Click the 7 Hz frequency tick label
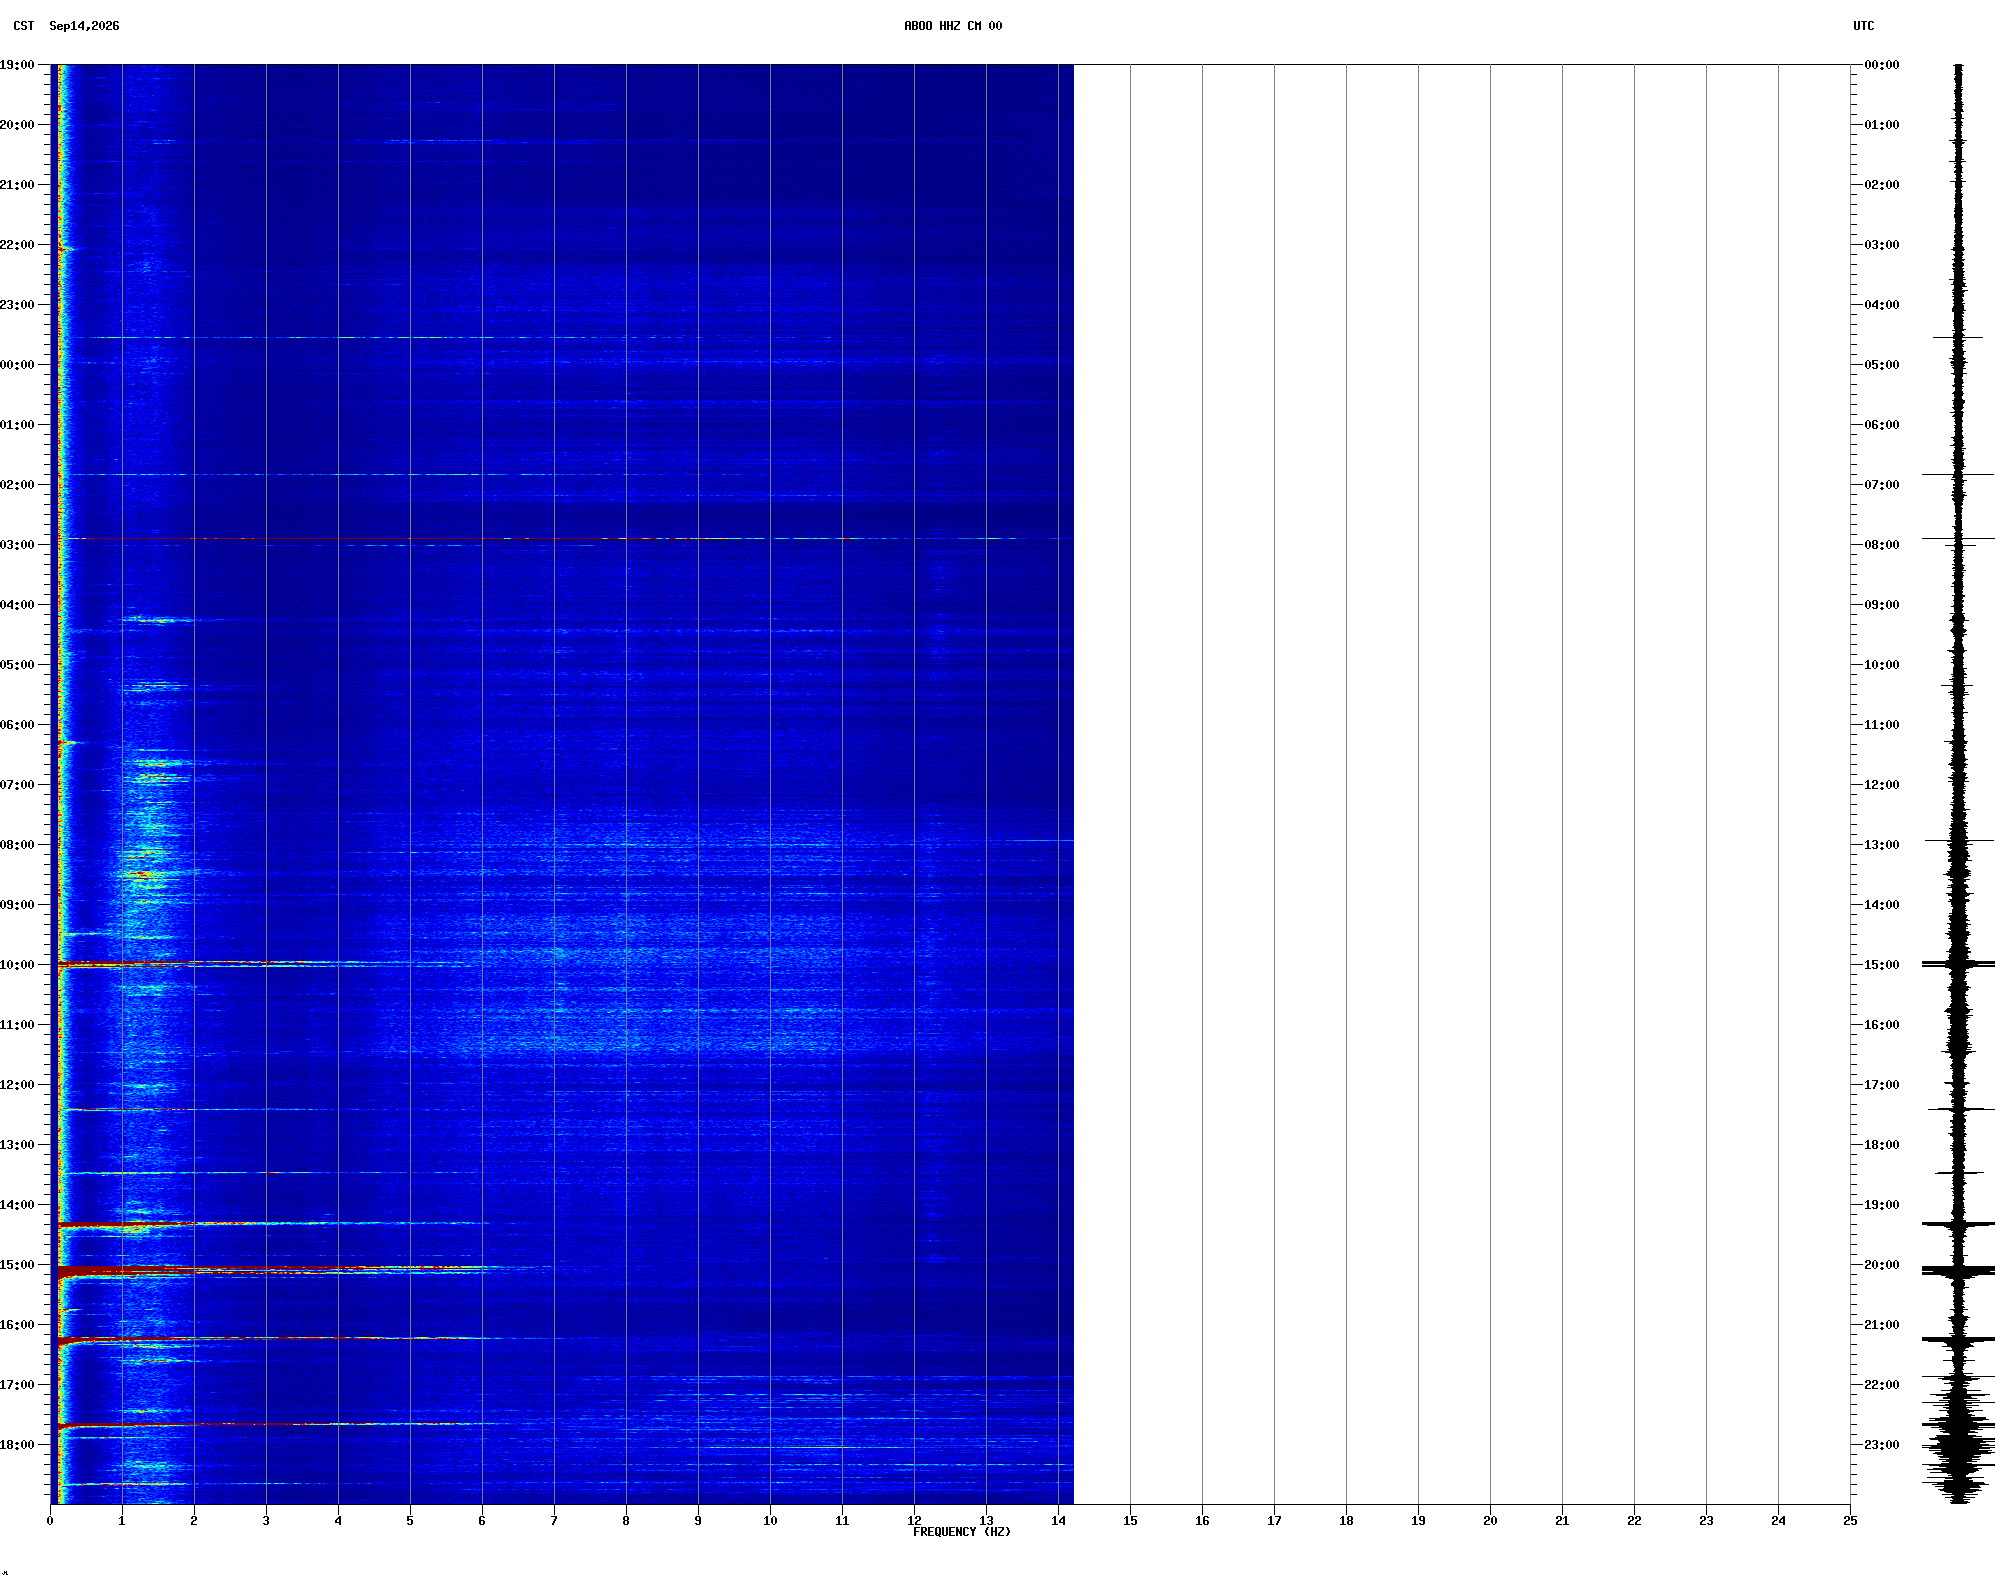This screenshot has width=2002, height=1584. pos(554,1521)
